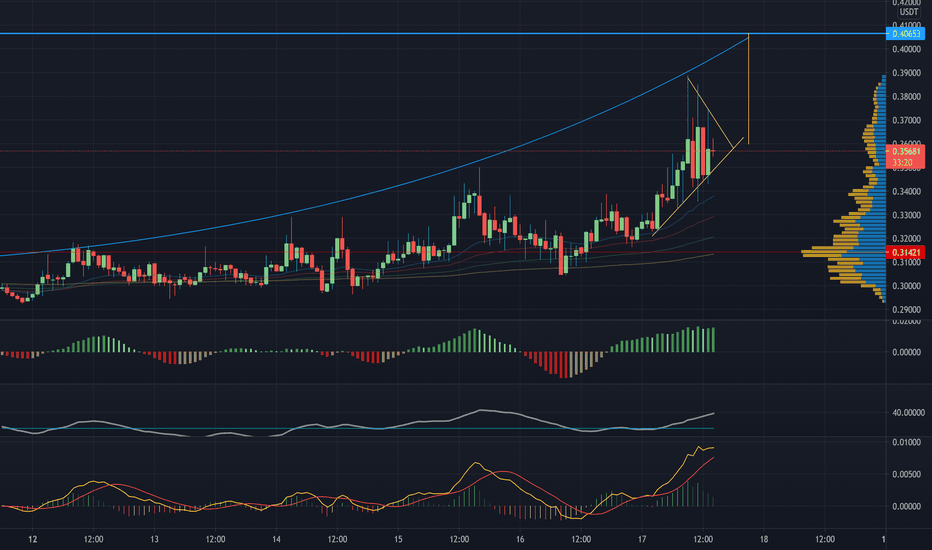Image resolution: width=932 pixels, height=550 pixels.
Task: Select the yellow vertical target line
Action: pyautogui.click(x=748, y=89)
